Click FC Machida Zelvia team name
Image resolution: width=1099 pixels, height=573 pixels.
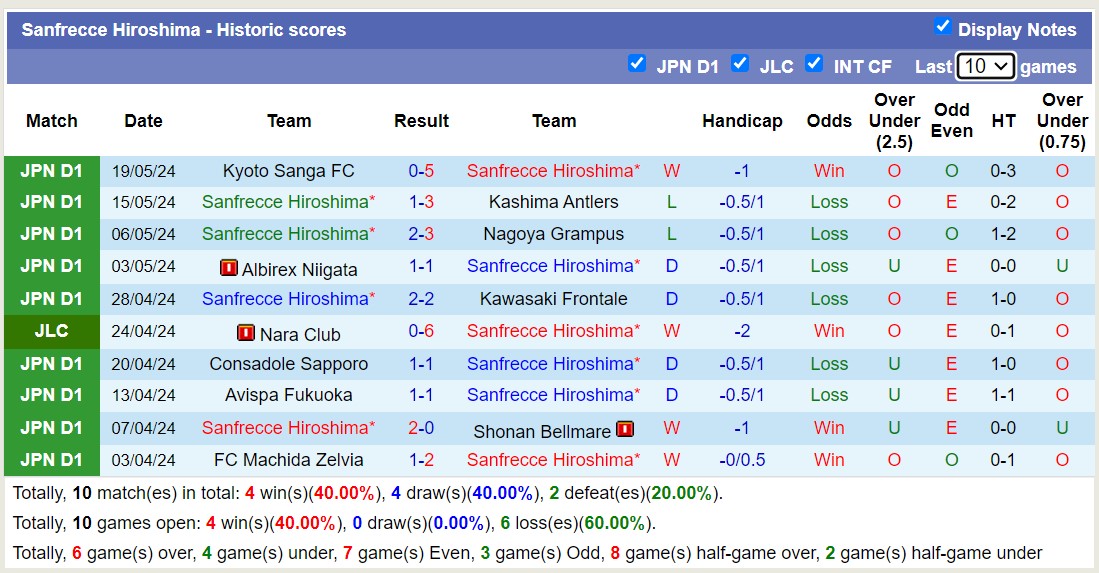[x=288, y=460]
